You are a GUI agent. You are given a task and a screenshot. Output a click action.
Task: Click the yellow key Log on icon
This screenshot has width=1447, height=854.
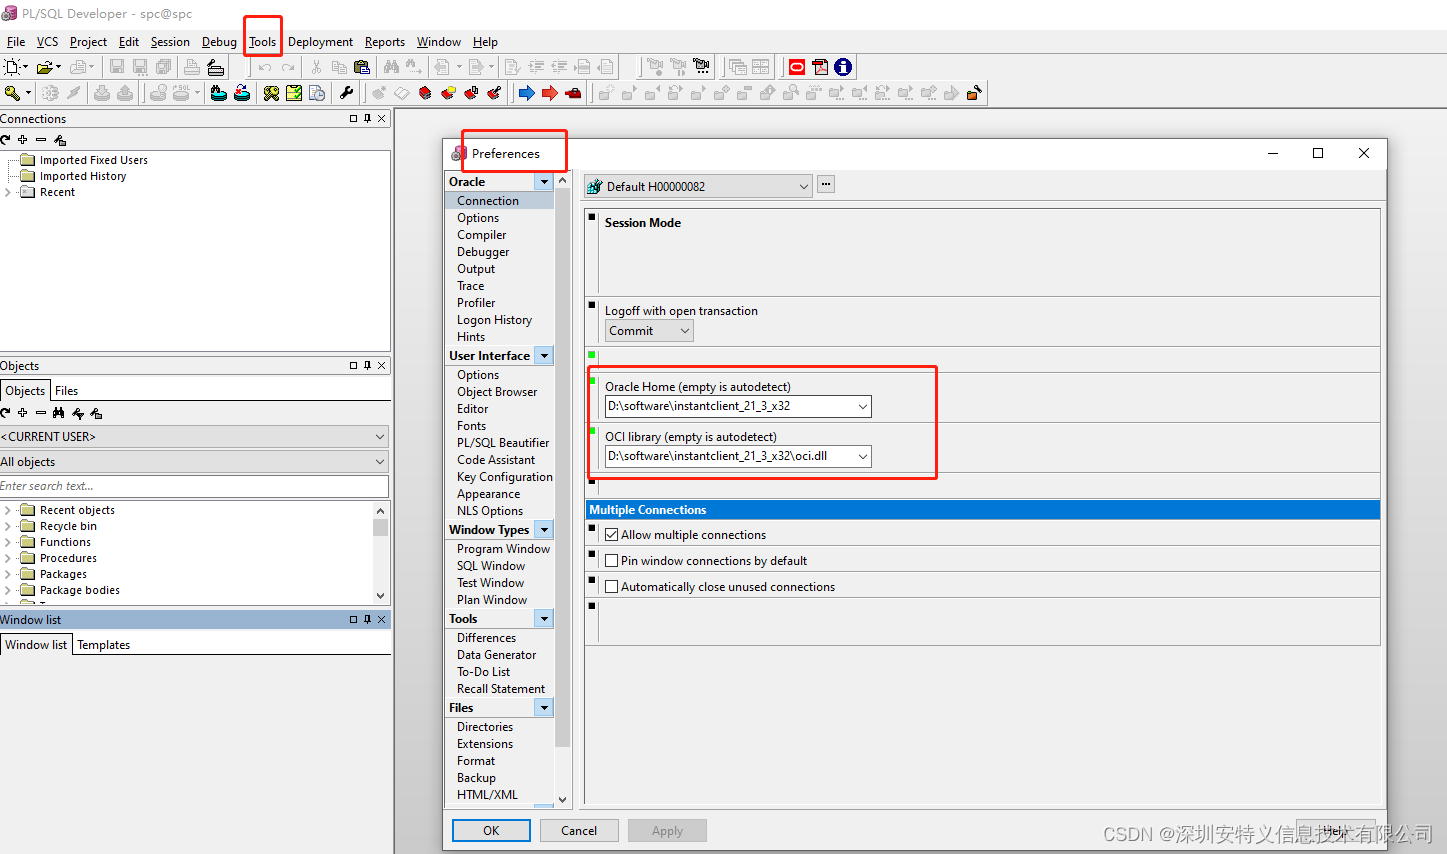(x=12, y=93)
